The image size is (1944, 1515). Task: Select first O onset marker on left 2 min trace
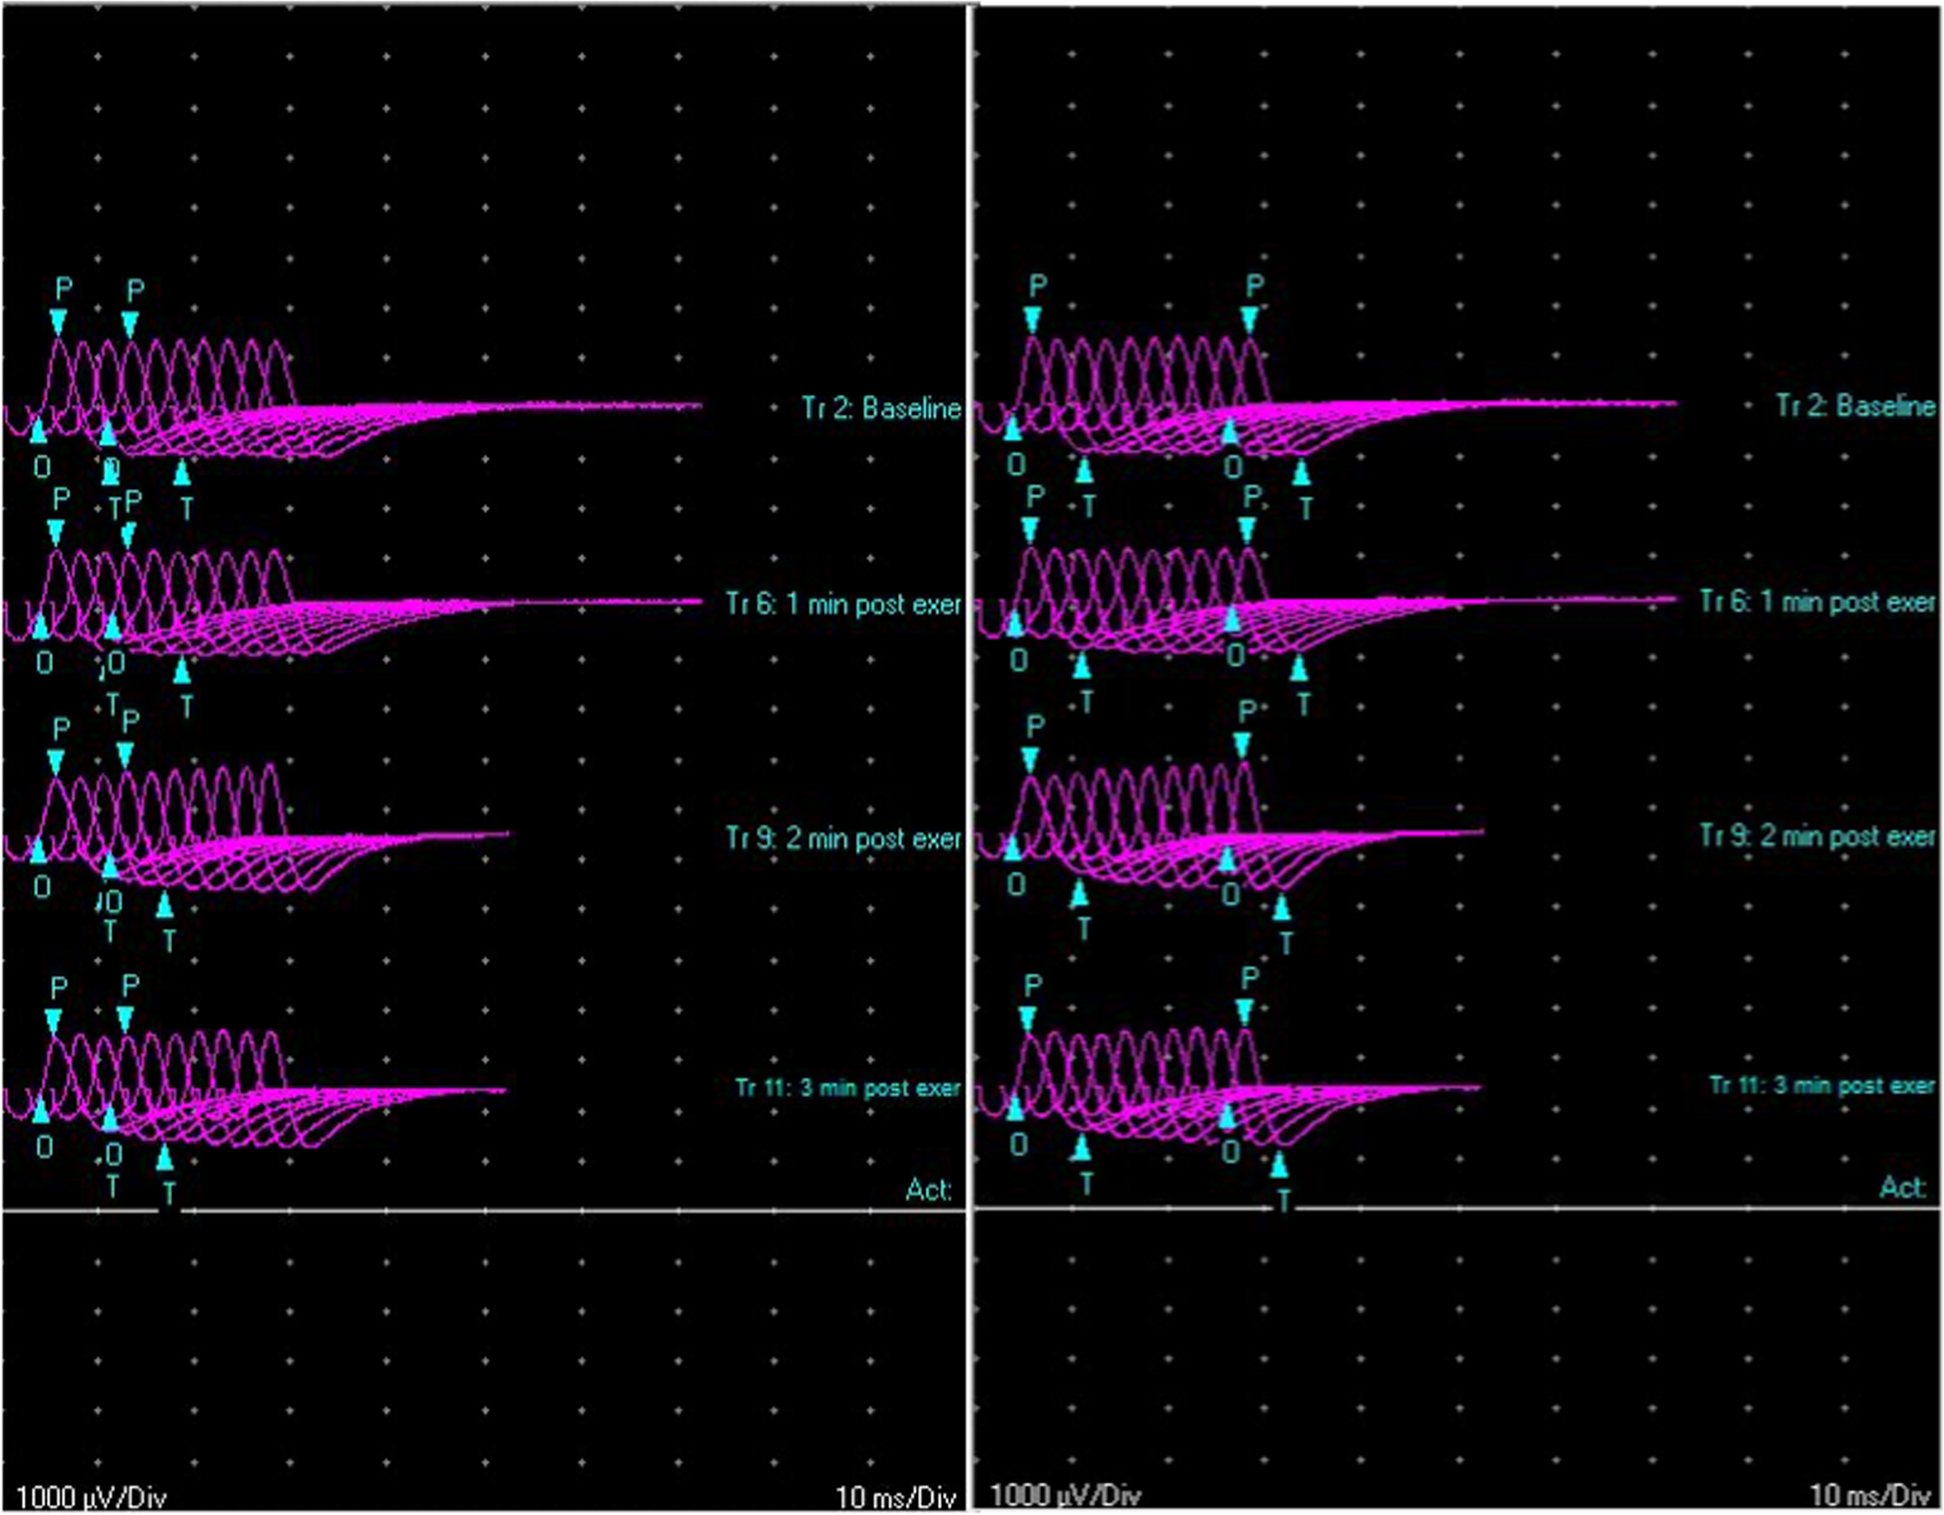(x=38, y=850)
